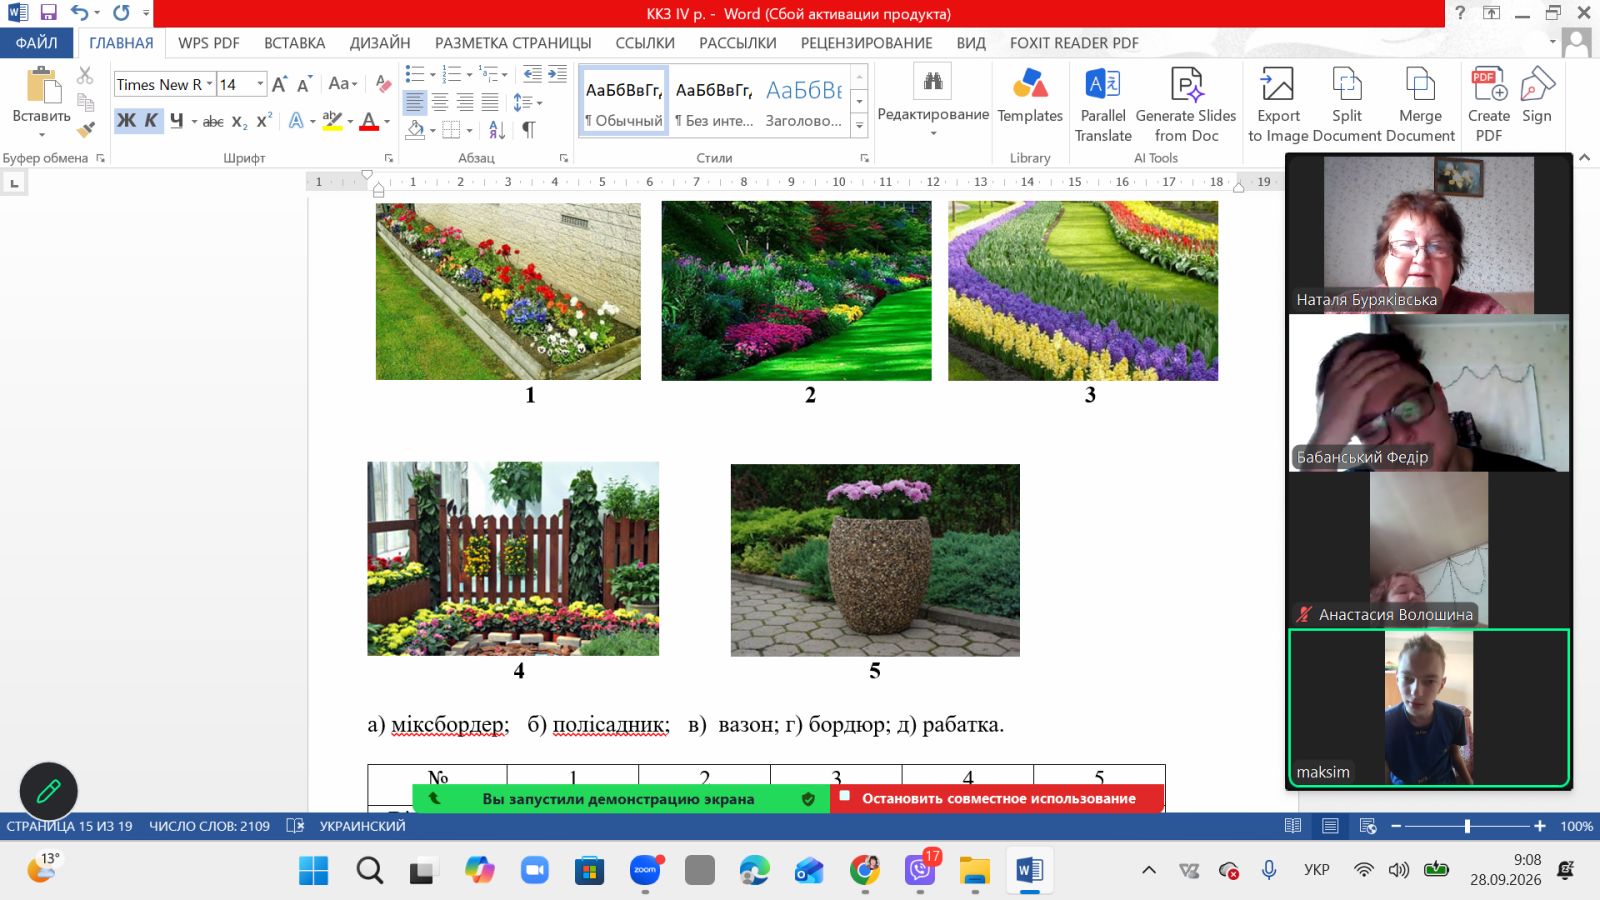Click the Sign pen icon

1537,84
